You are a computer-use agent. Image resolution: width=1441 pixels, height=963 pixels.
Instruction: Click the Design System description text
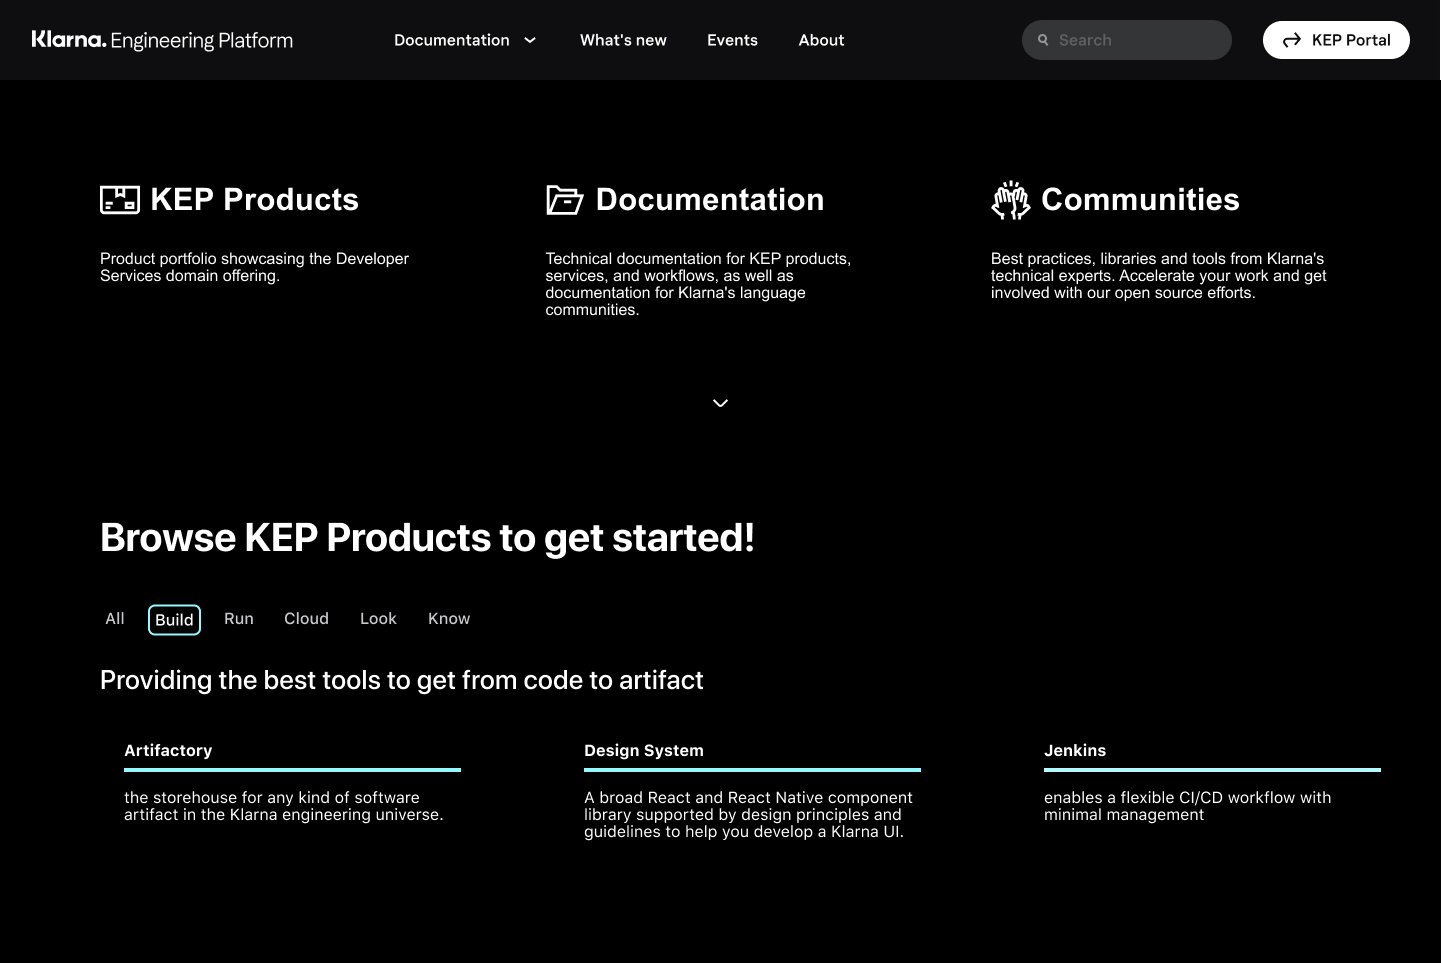pos(748,814)
